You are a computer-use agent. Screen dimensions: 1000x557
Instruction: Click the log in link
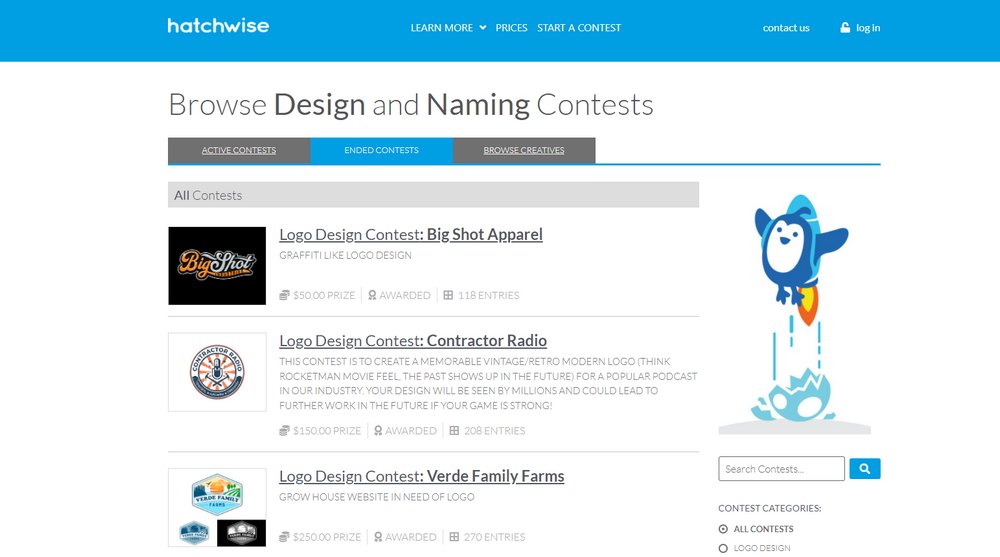pos(868,28)
